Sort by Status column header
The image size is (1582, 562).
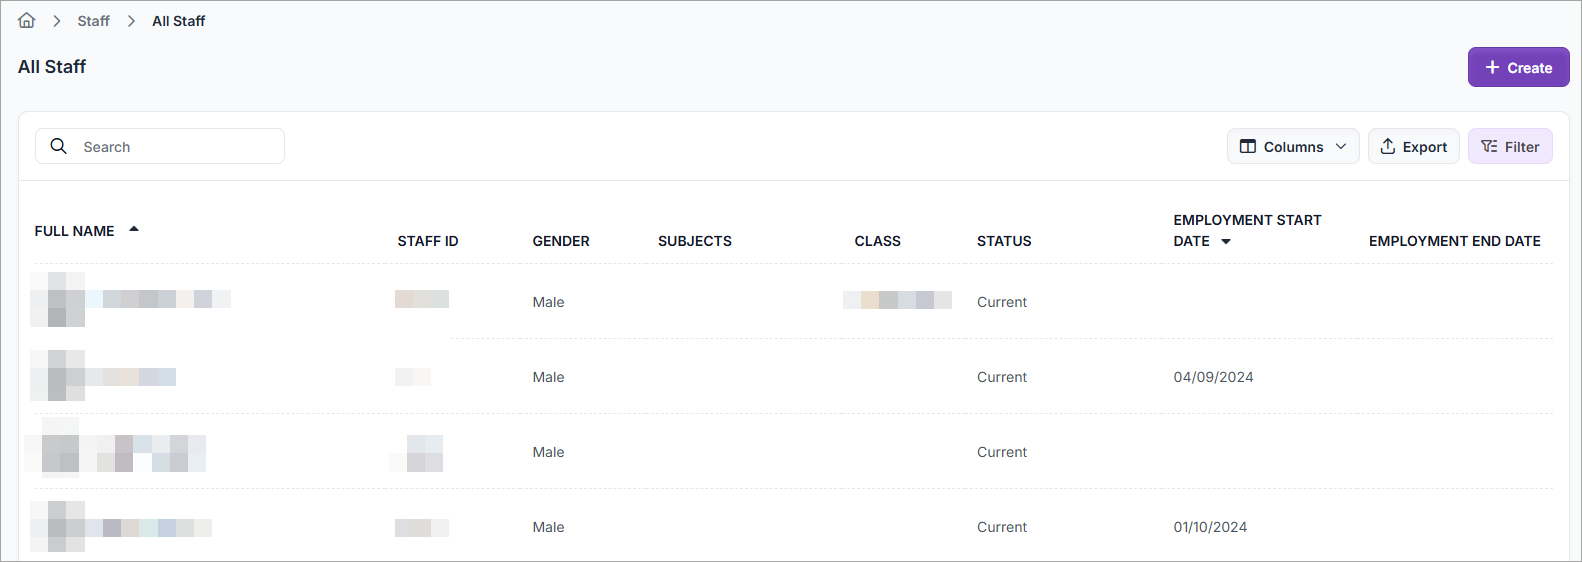pos(1004,241)
